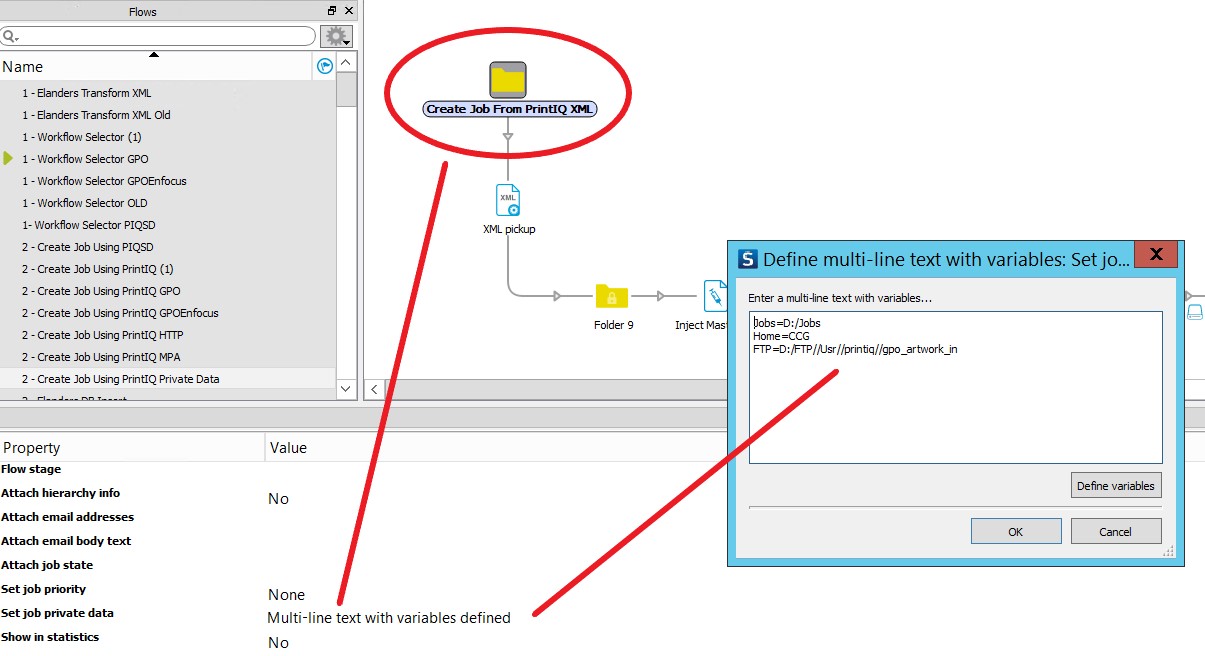Click Multi-line text with variables defined value
This screenshot has width=1205, height=656.
pos(389,618)
